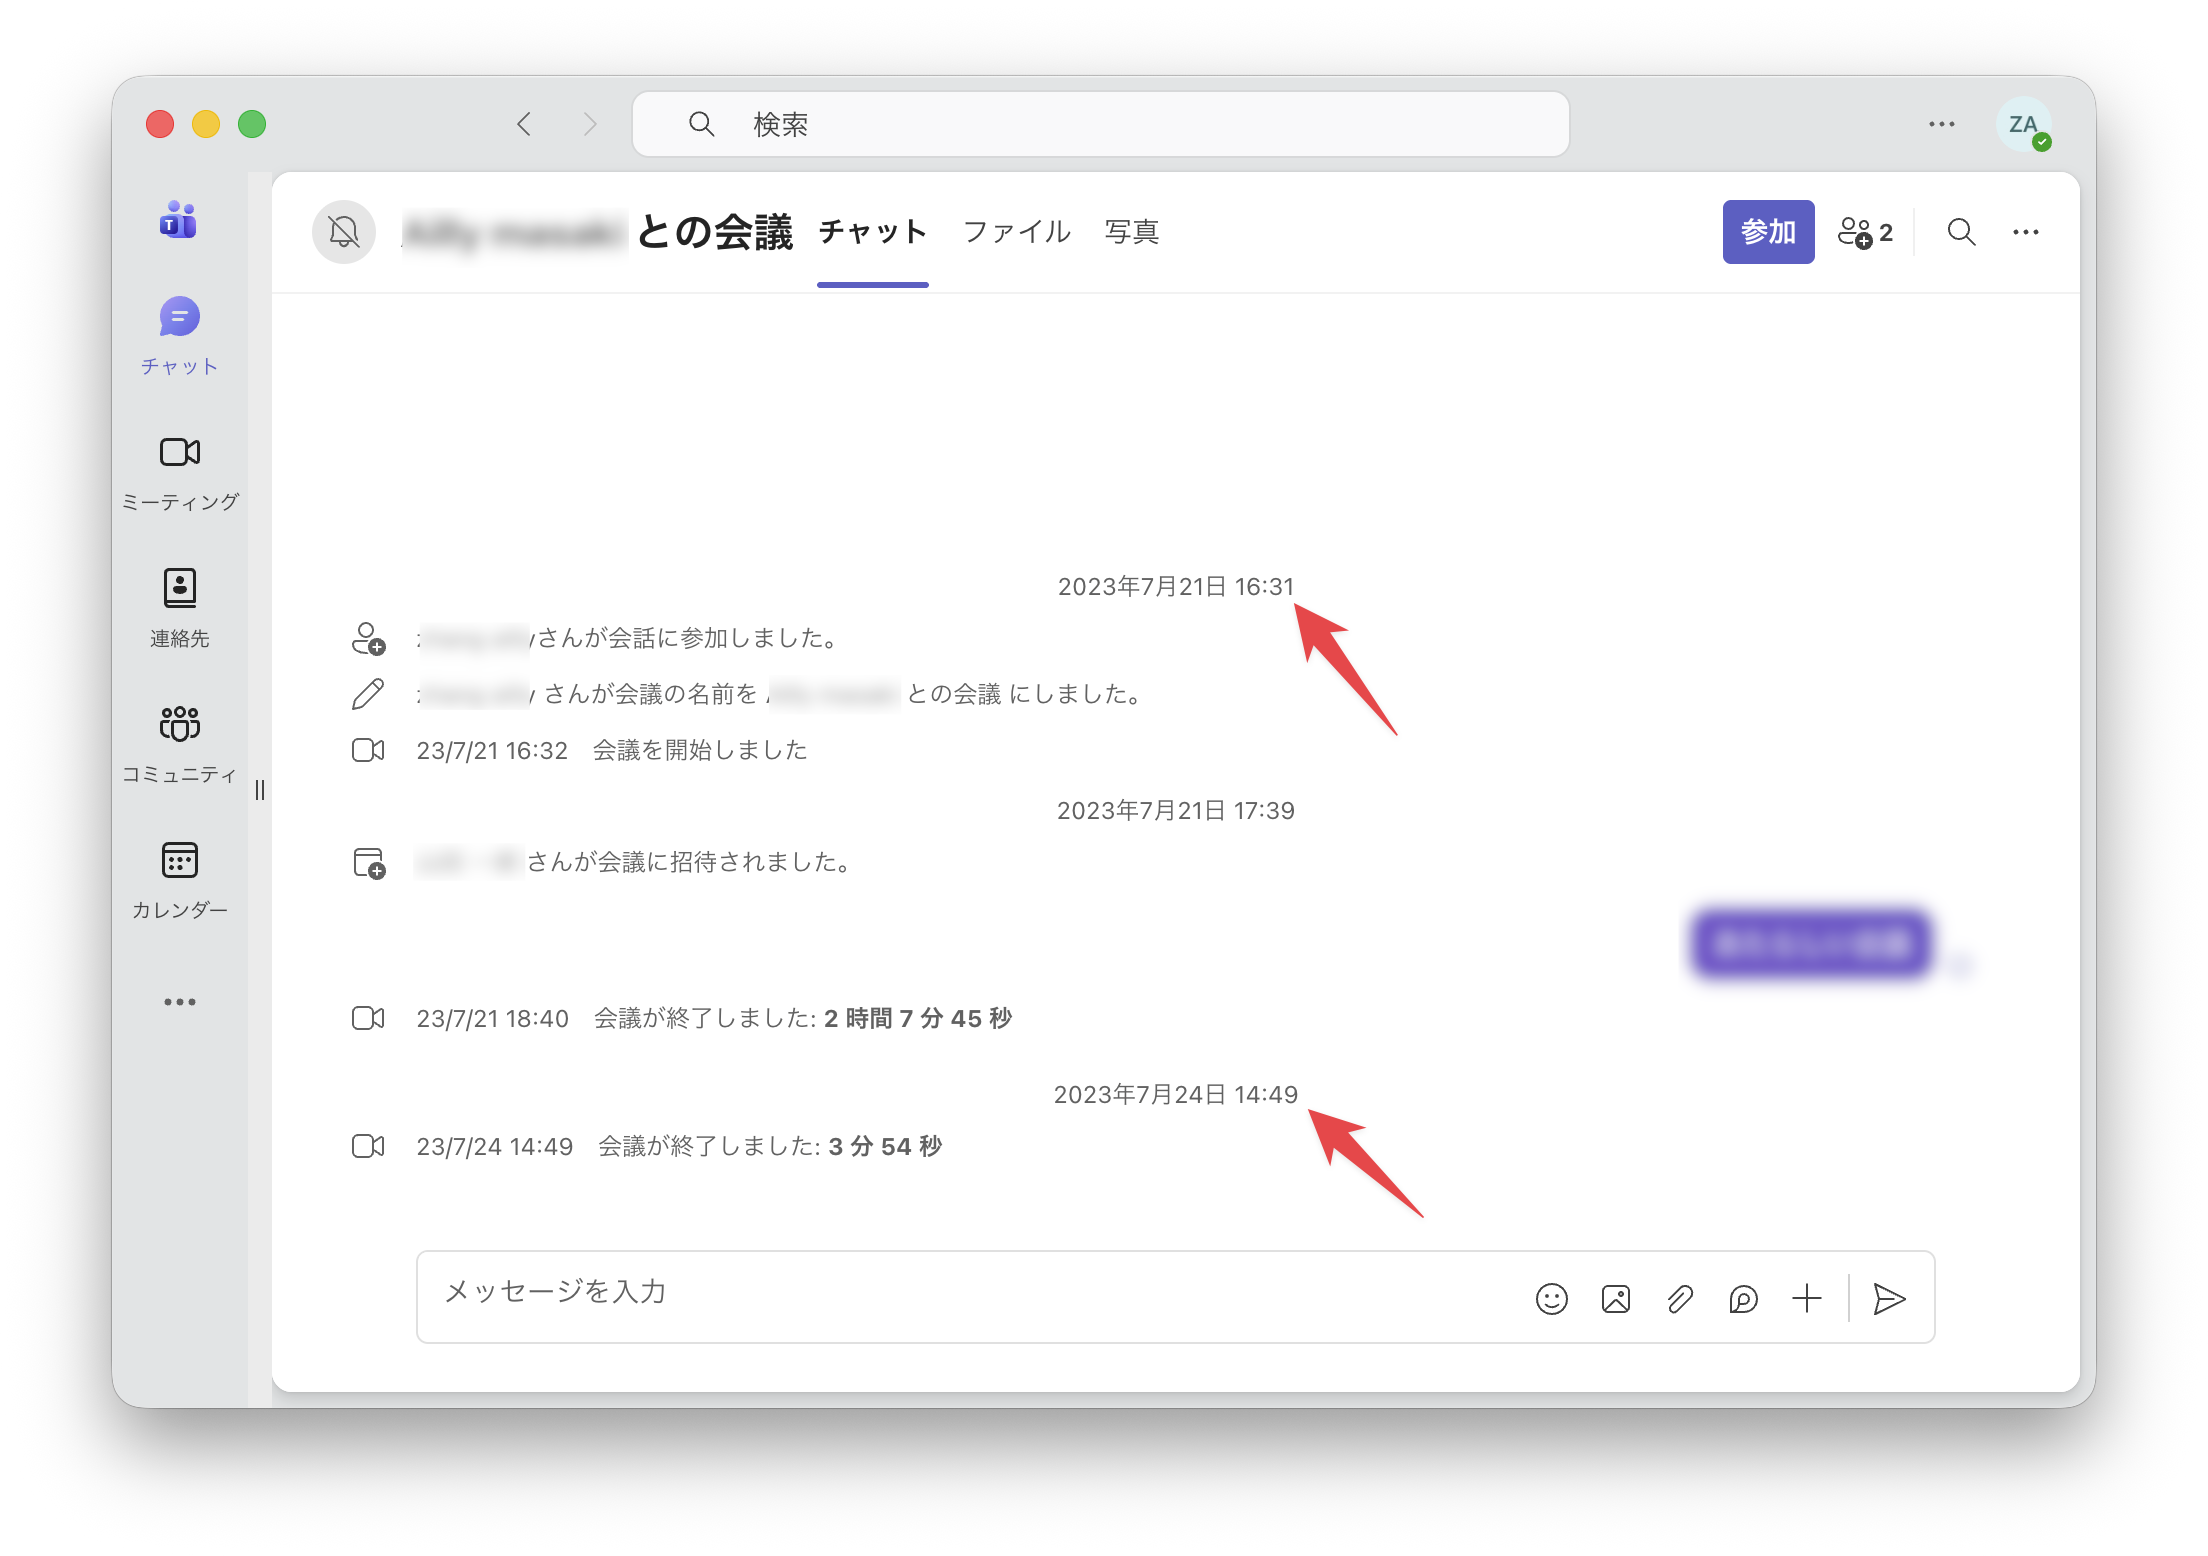Image resolution: width=2208 pixels, height=1556 pixels.
Task: Click the 2023年7月21日 16:31 timestamp
Action: [x=1176, y=587]
